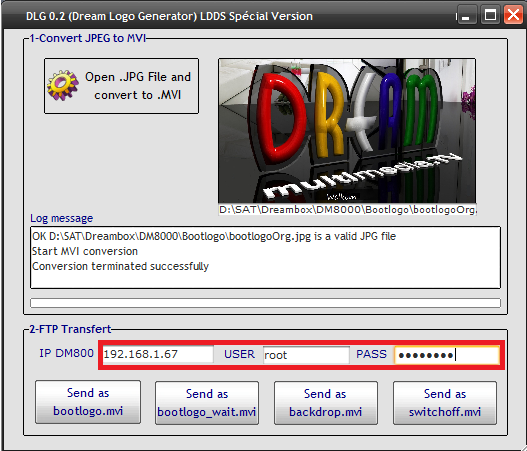Screen dimensions: 527x451
Task: Click the 'valid JPG file' log line
Action: 214,237
